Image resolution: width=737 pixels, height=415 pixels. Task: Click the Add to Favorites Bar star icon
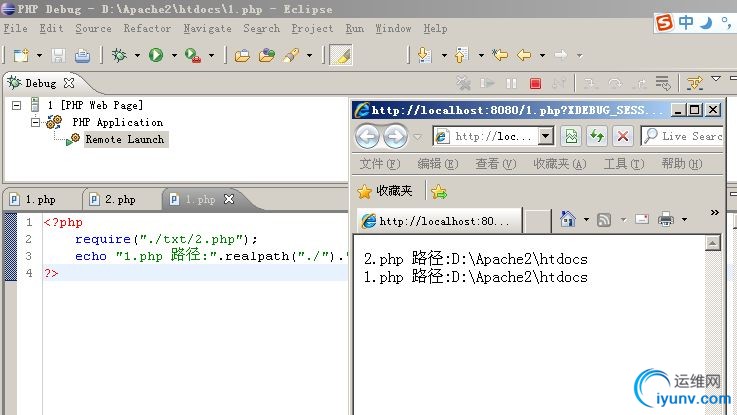pos(439,191)
